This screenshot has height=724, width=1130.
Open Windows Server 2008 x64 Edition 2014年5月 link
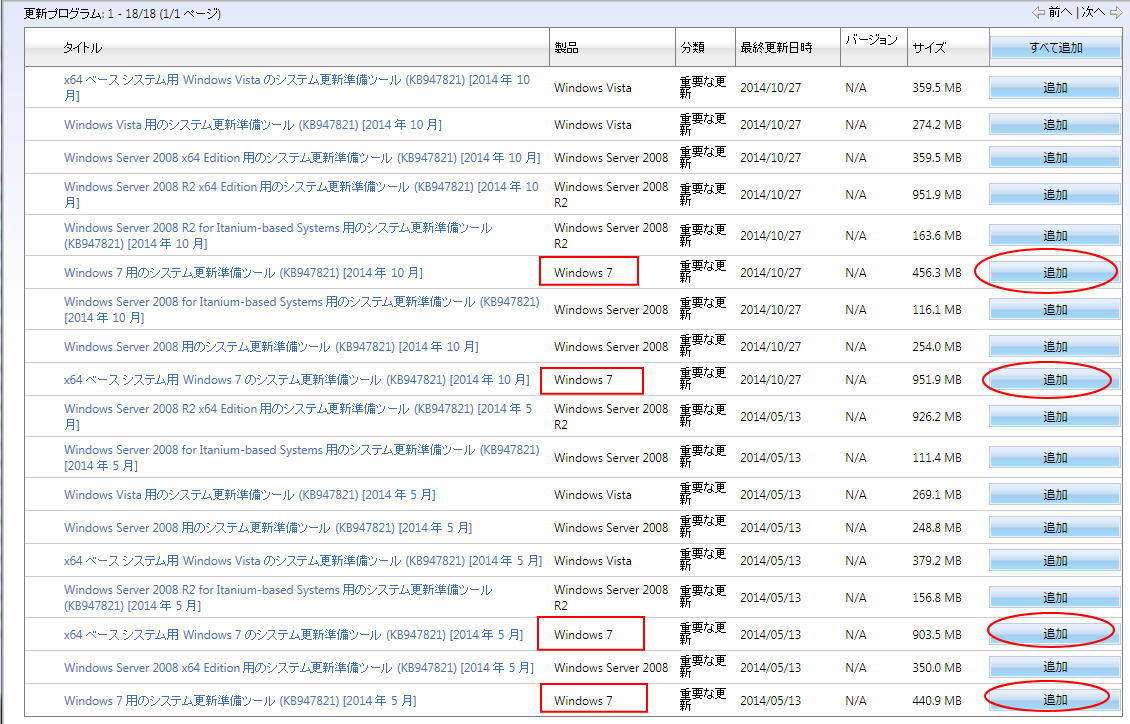click(298, 668)
